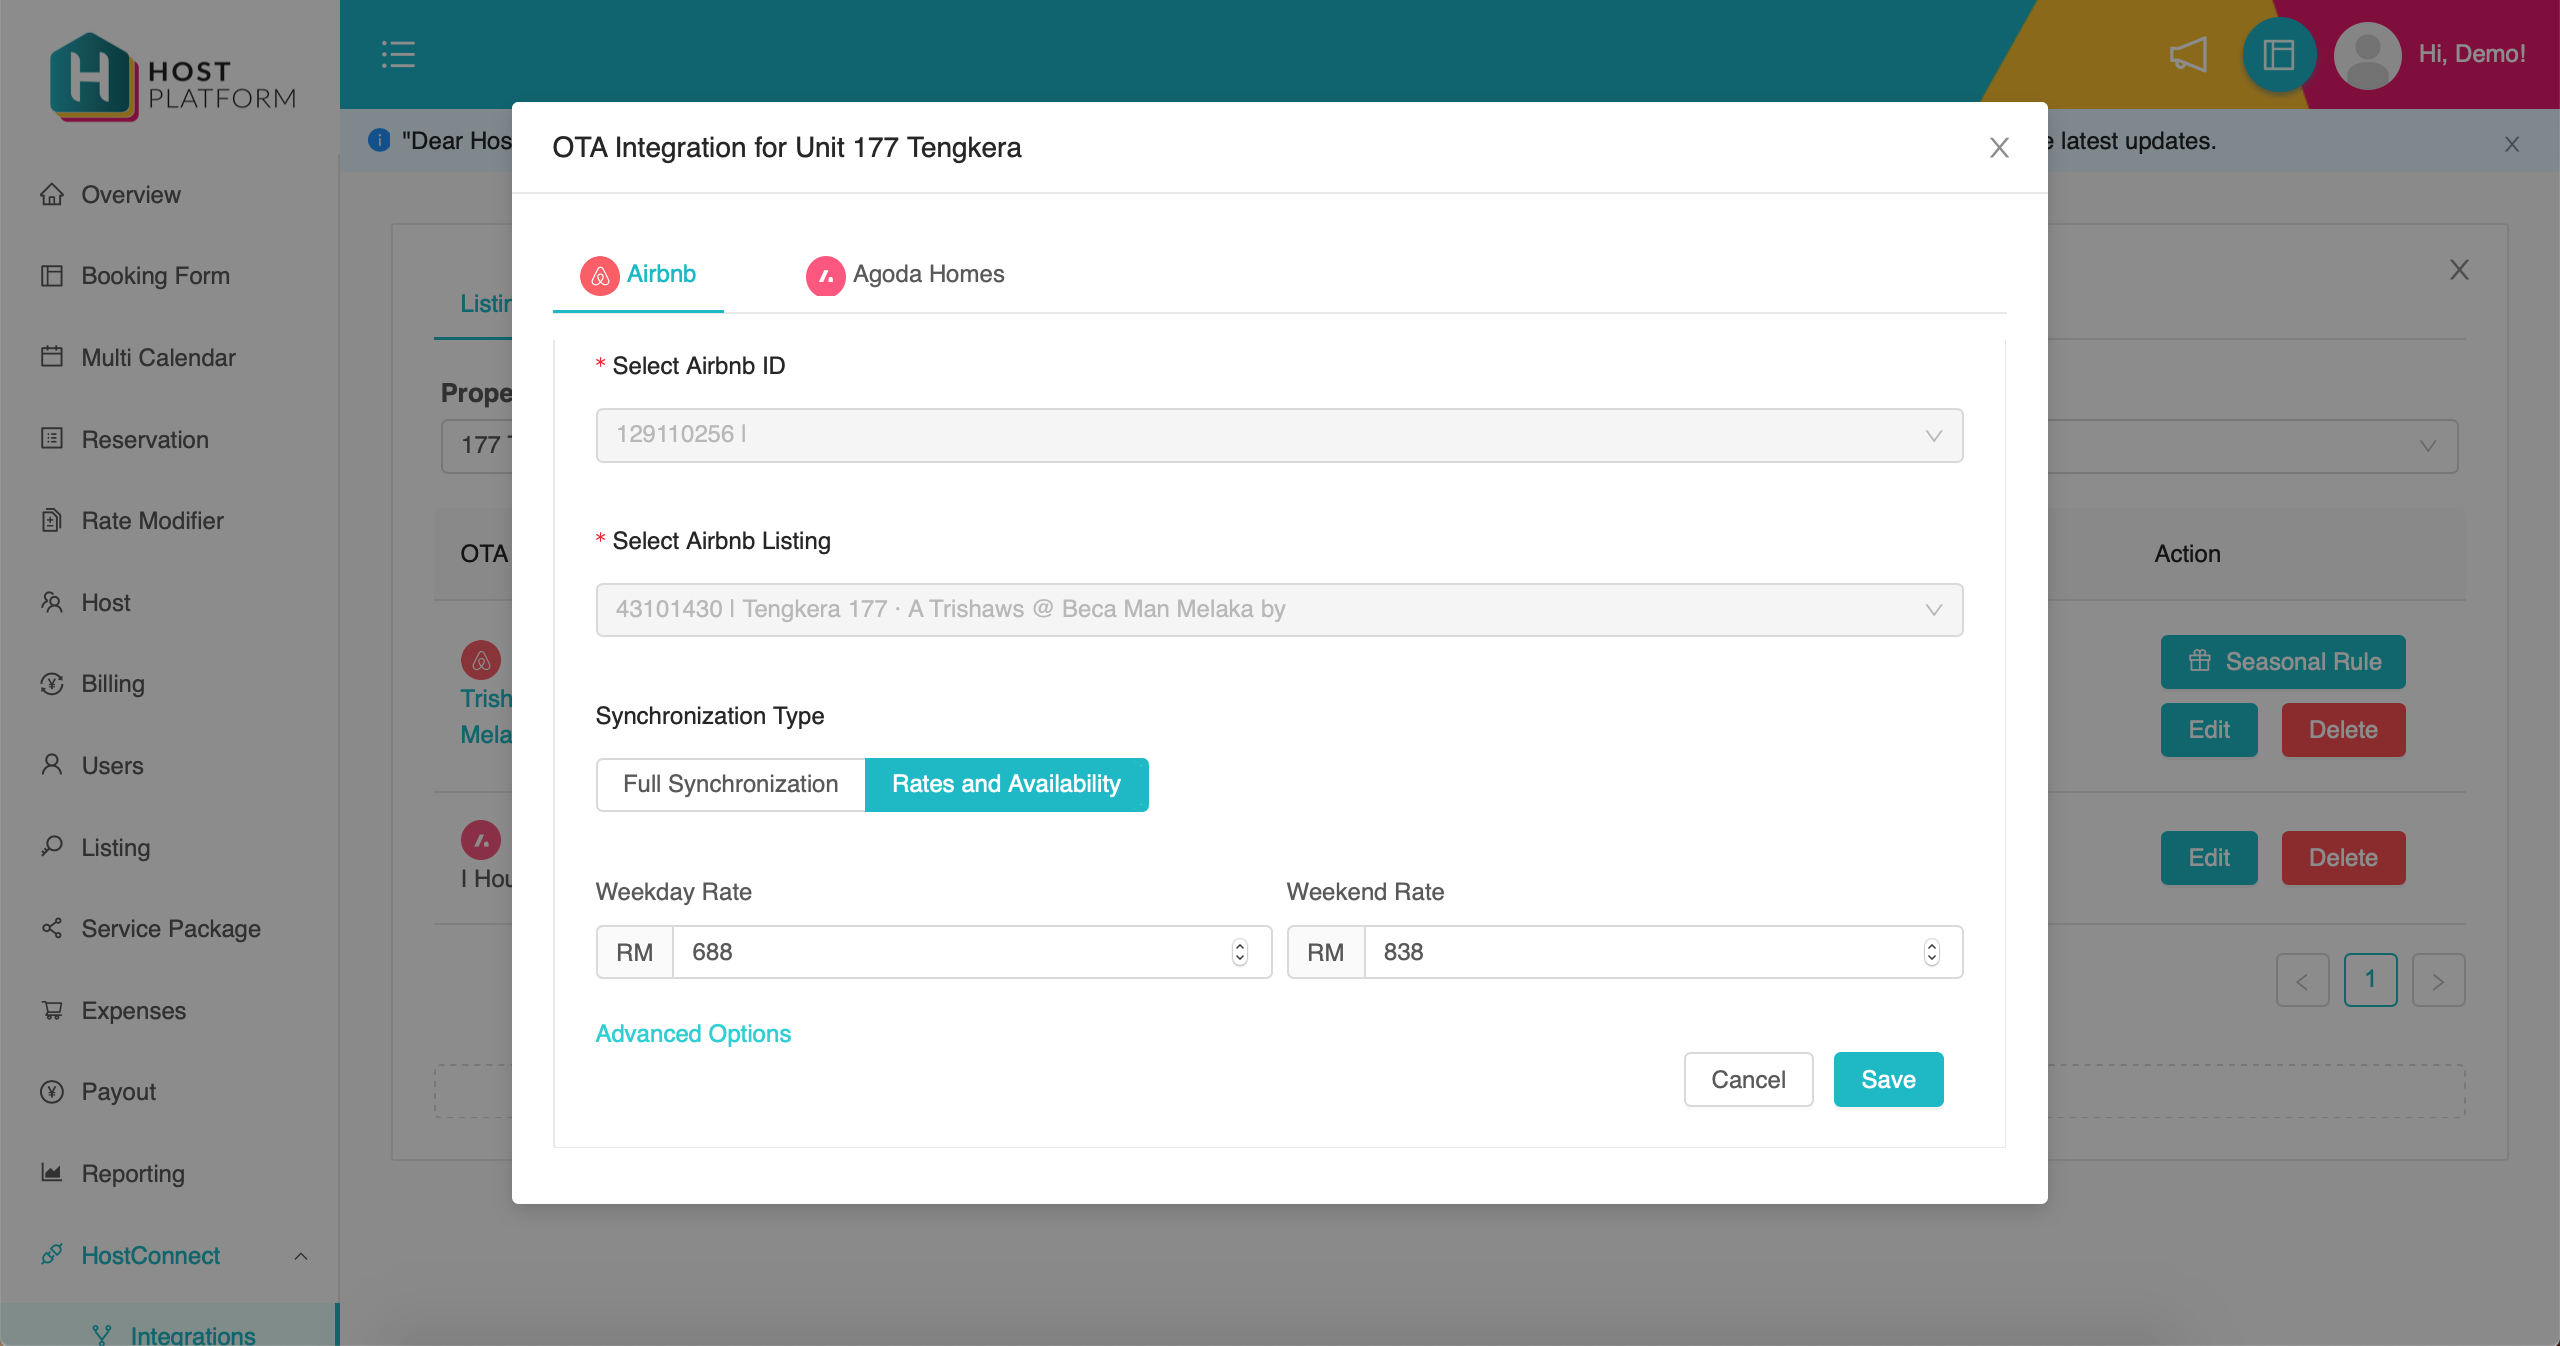Click the Seasonal Rule button
2560x1346 pixels.
pyautogui.click(x=2283, y=662)
